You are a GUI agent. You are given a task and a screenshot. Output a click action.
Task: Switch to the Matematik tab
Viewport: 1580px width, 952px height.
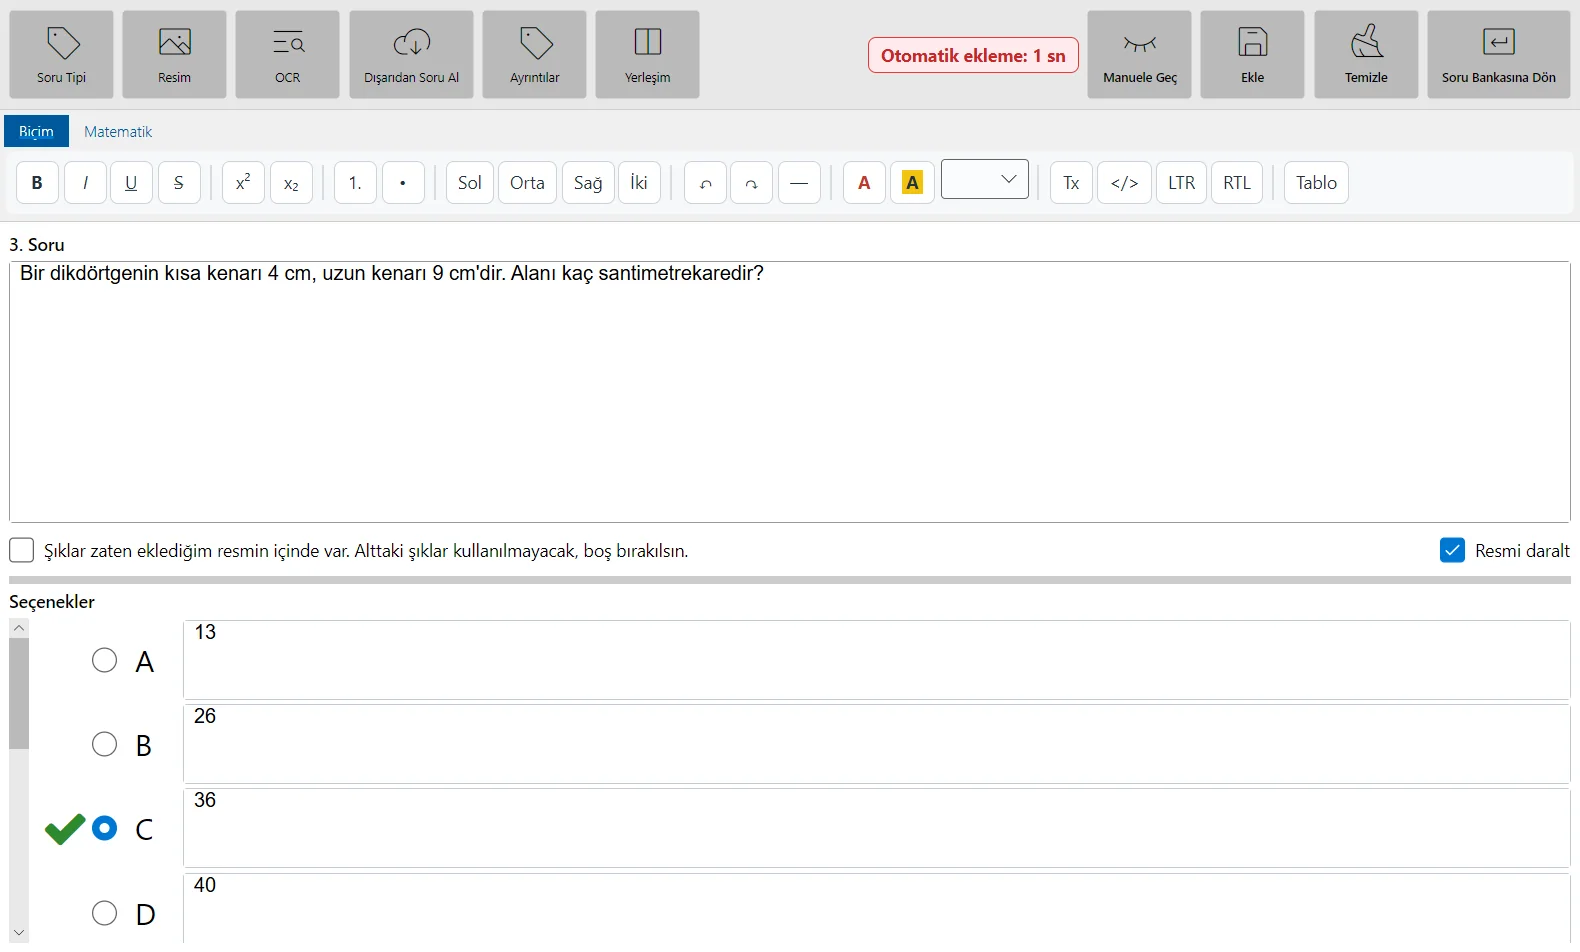tap(118, 131)
